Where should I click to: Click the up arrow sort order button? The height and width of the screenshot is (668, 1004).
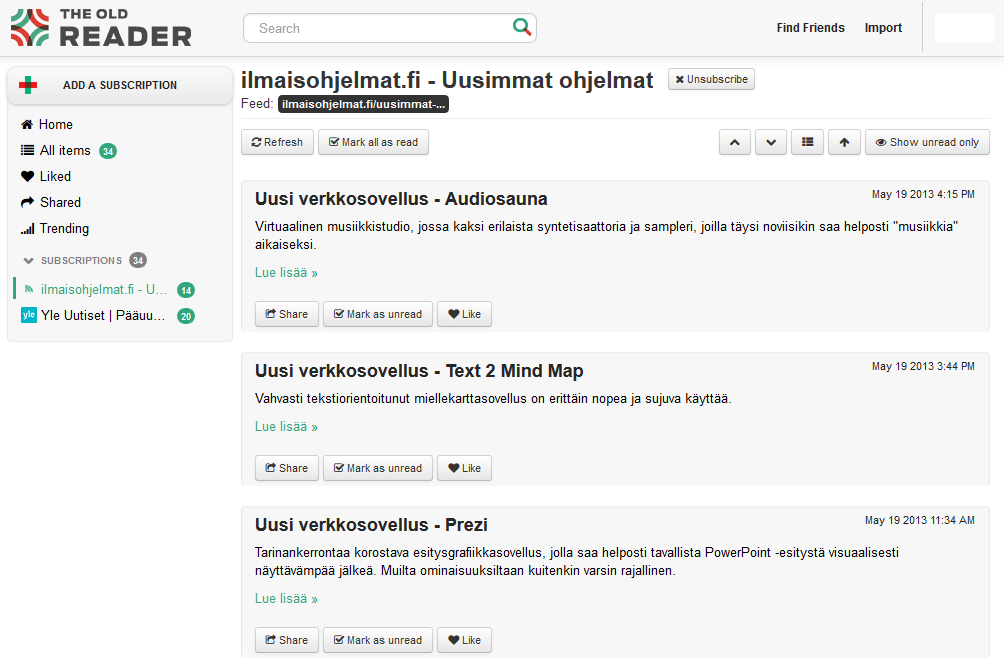click(845, 142)
